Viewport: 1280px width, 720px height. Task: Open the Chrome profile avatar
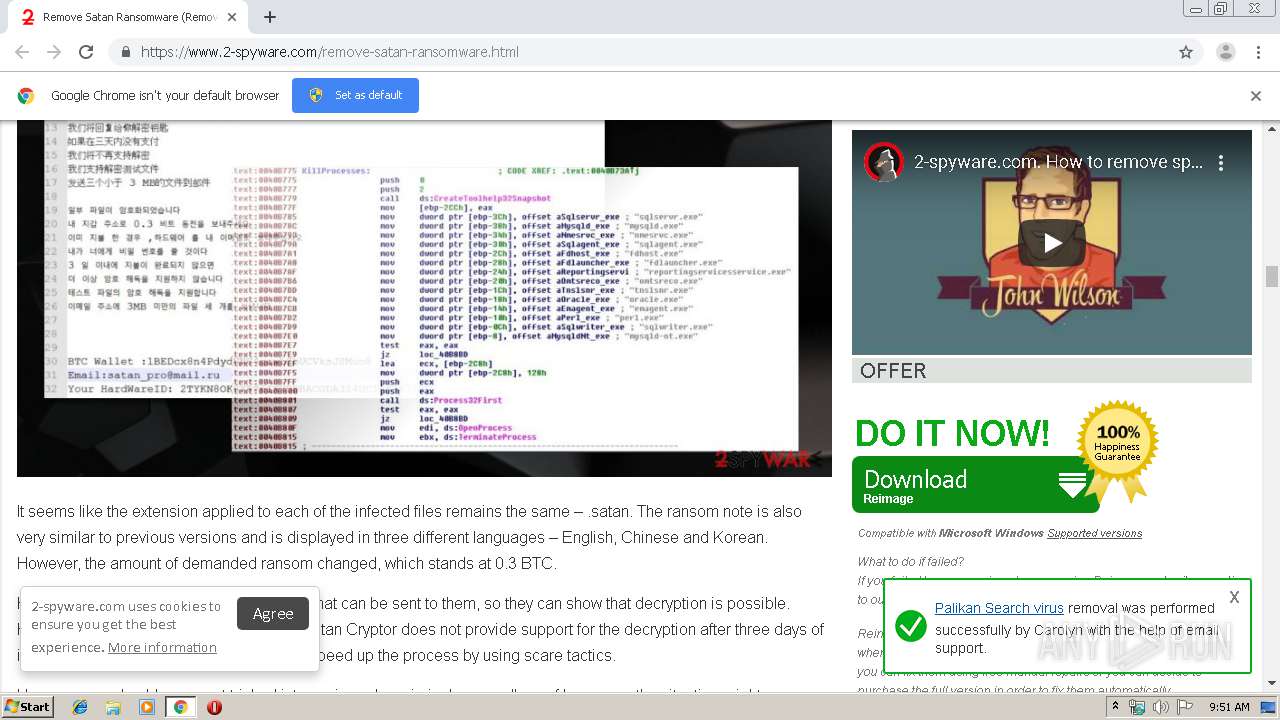pyautogui.click(x=1225, y=52)
